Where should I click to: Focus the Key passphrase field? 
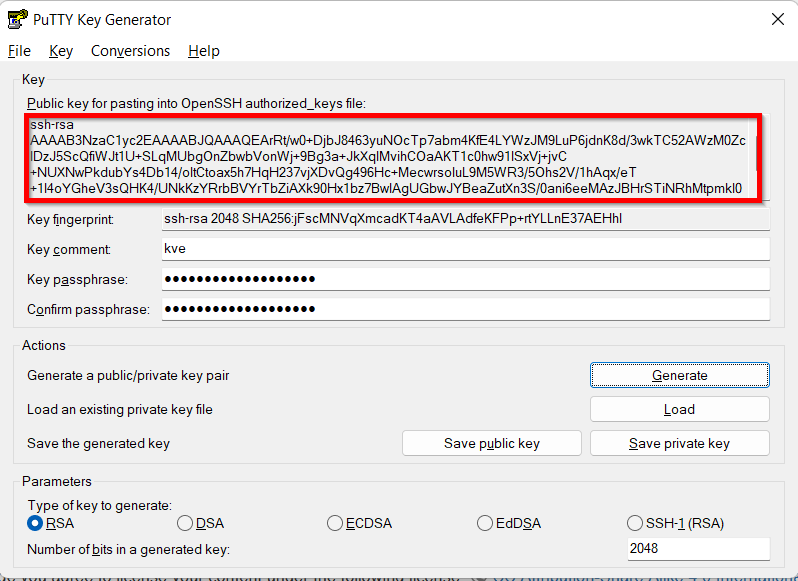click(x=465, y=279)
